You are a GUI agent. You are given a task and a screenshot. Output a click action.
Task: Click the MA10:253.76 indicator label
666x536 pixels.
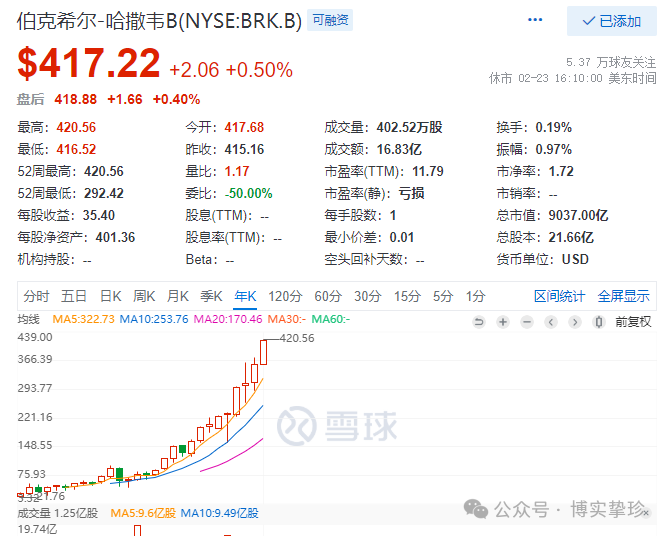click(154, 319)
